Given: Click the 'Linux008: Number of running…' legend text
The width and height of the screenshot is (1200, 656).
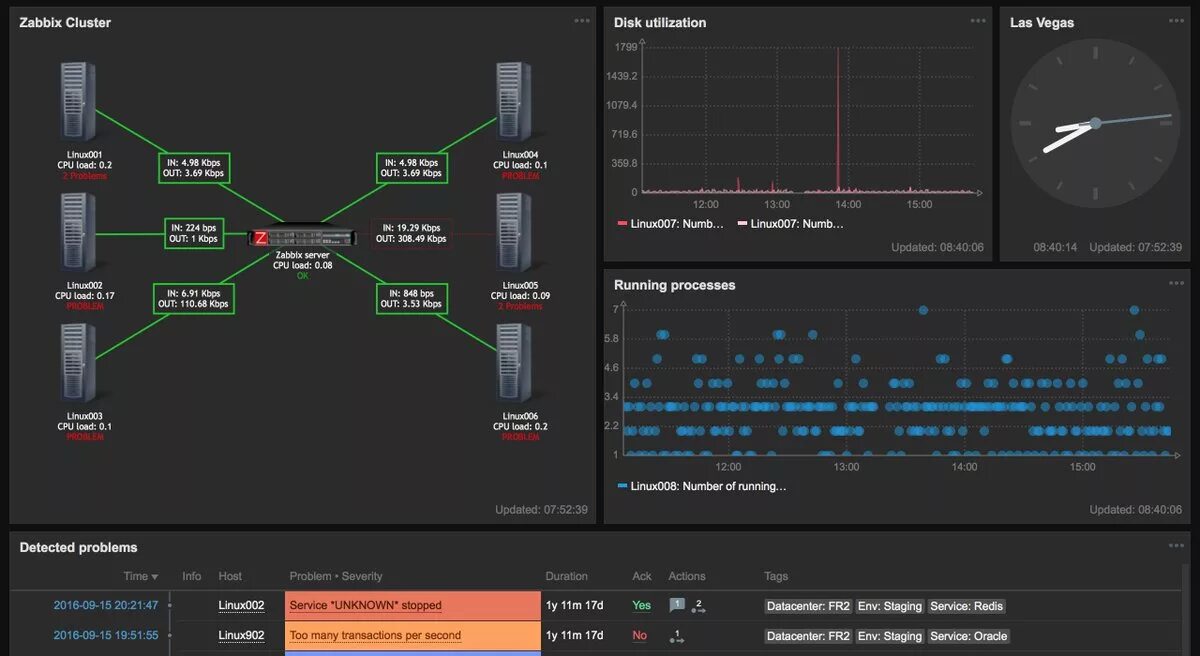Looking at the screenshot, I should coord(709,486).
